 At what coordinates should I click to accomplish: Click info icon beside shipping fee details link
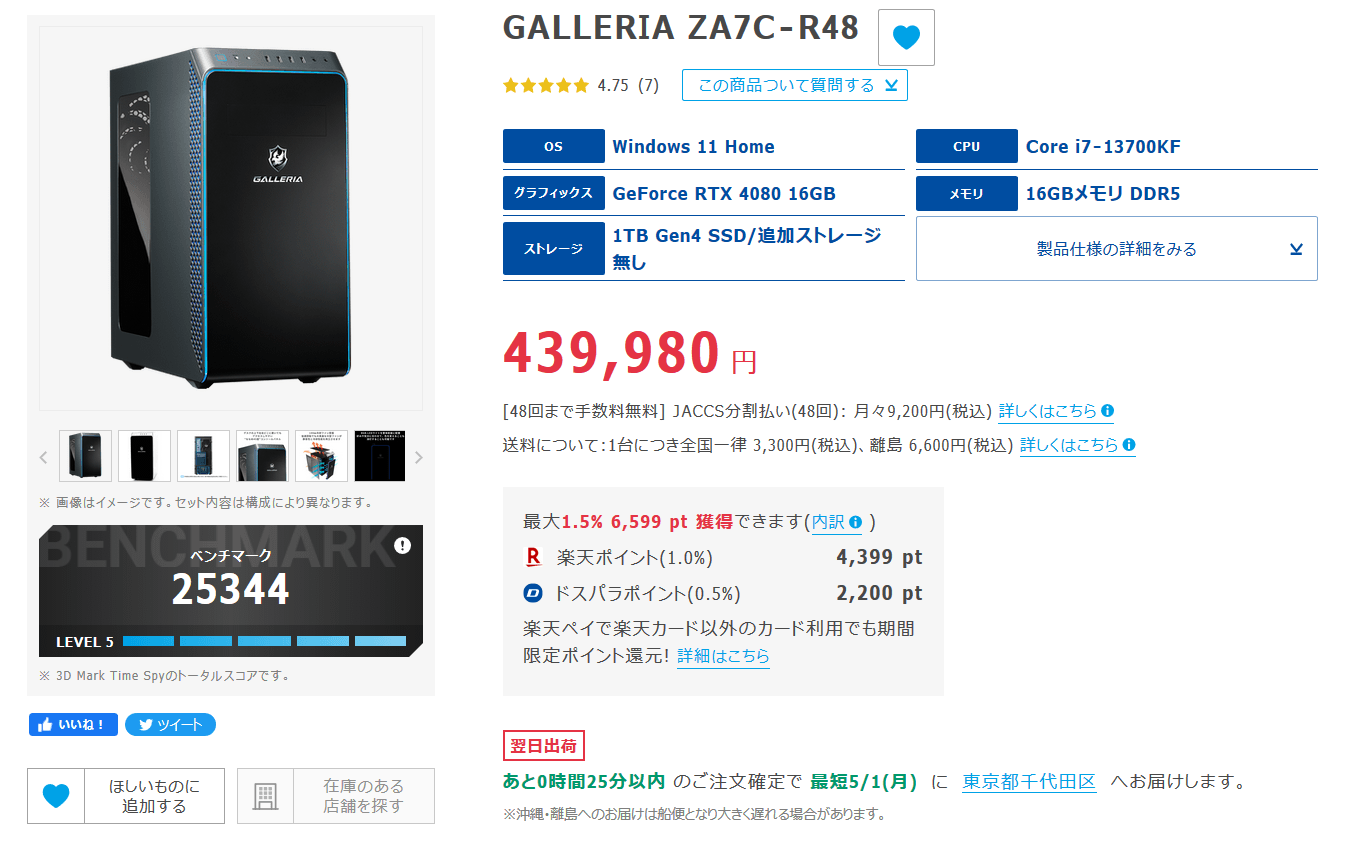(x=1129, y=445)
